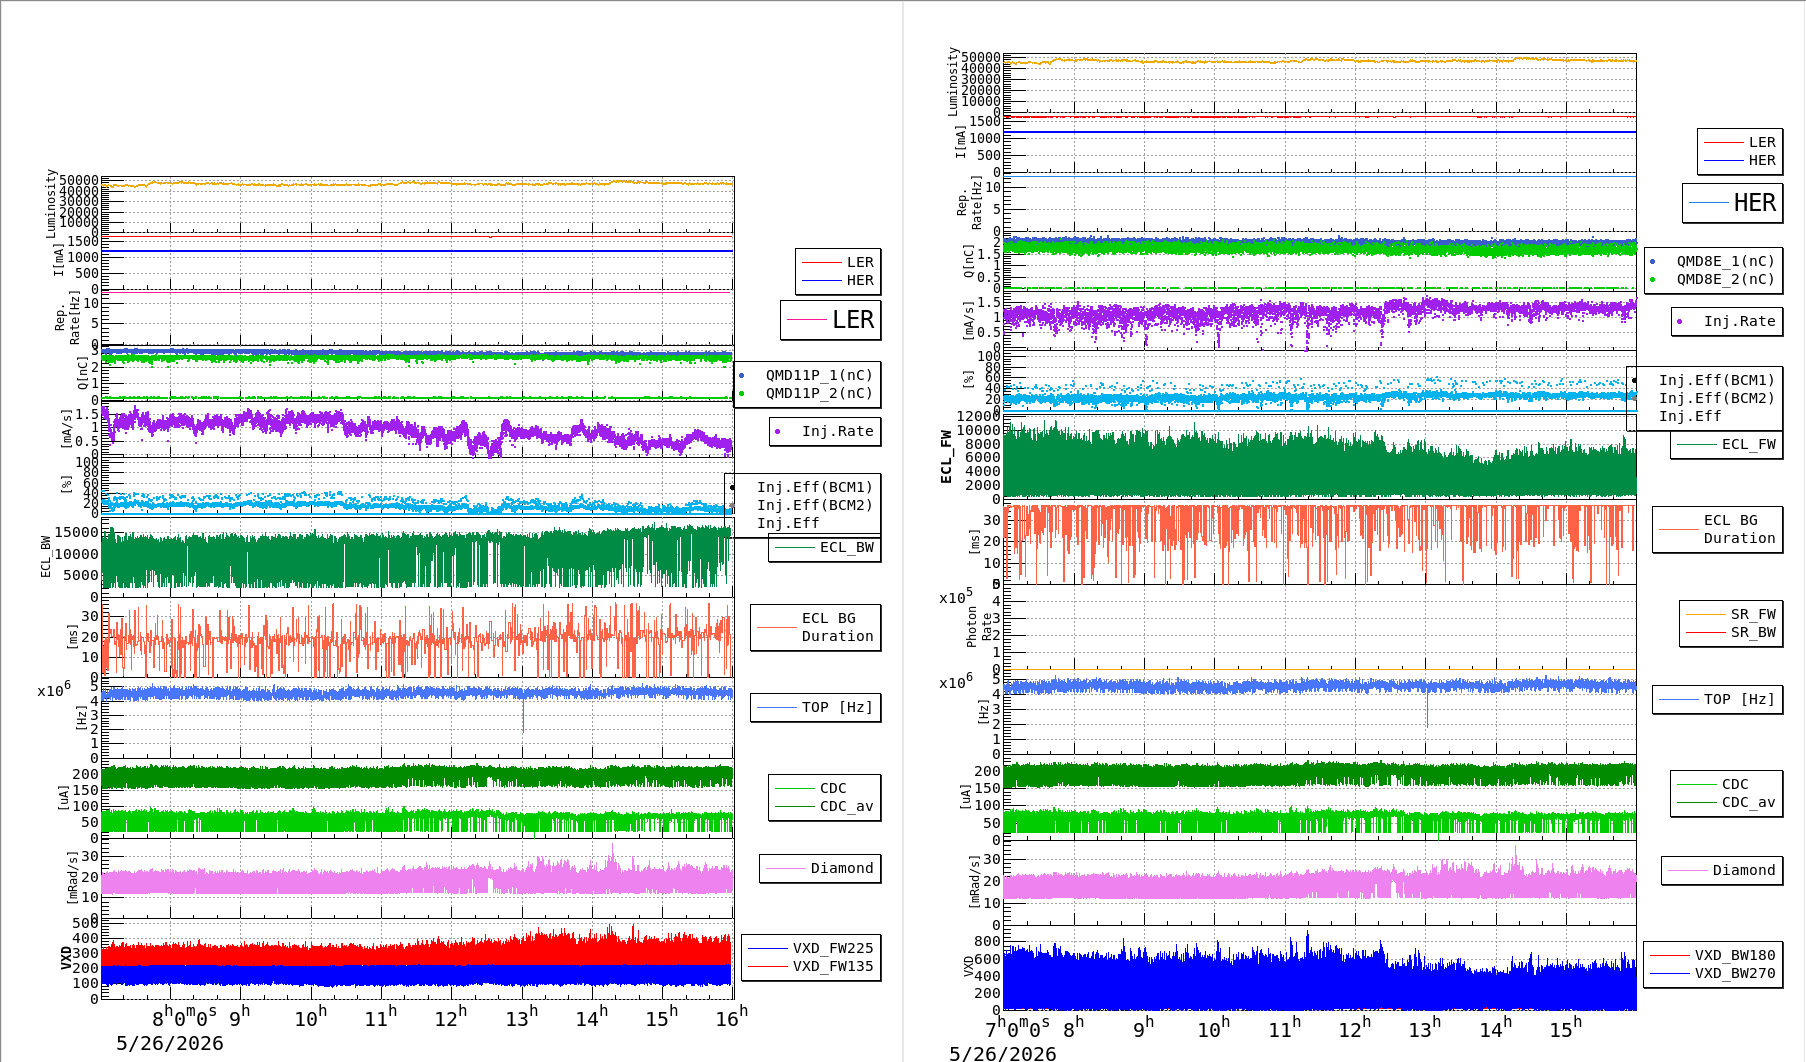Click Inj.Eff(BCM1) legend in the HER panel

(x=1716, y=380)
